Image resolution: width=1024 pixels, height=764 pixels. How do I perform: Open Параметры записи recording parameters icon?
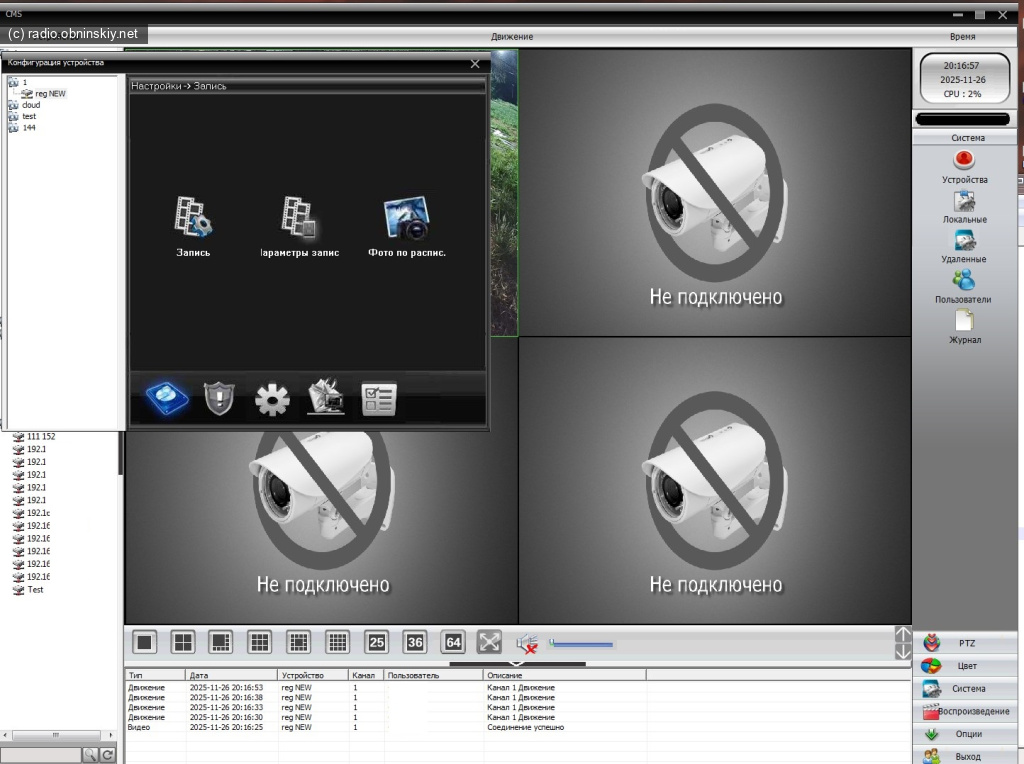(299, 218)
